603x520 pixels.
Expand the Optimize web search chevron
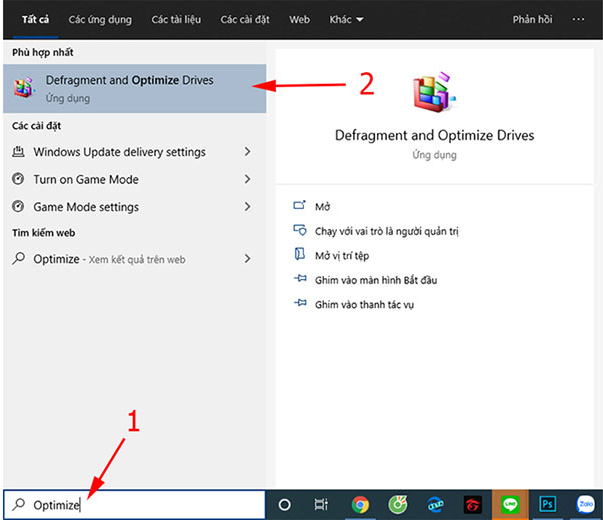248,258
